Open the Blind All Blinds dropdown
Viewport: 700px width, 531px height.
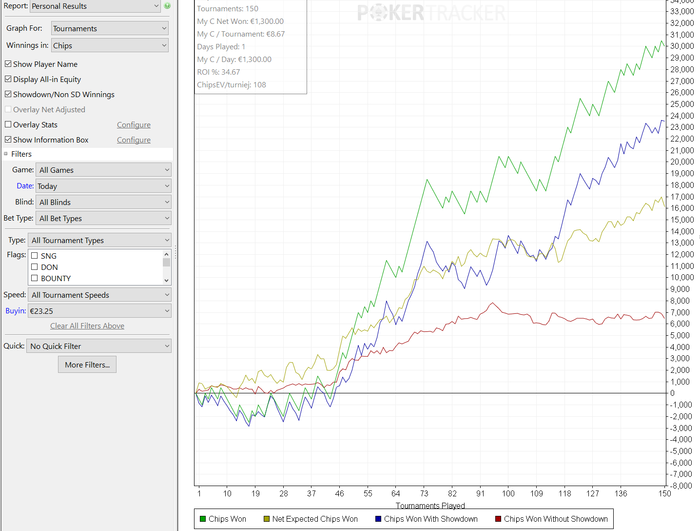click(104, 202)
